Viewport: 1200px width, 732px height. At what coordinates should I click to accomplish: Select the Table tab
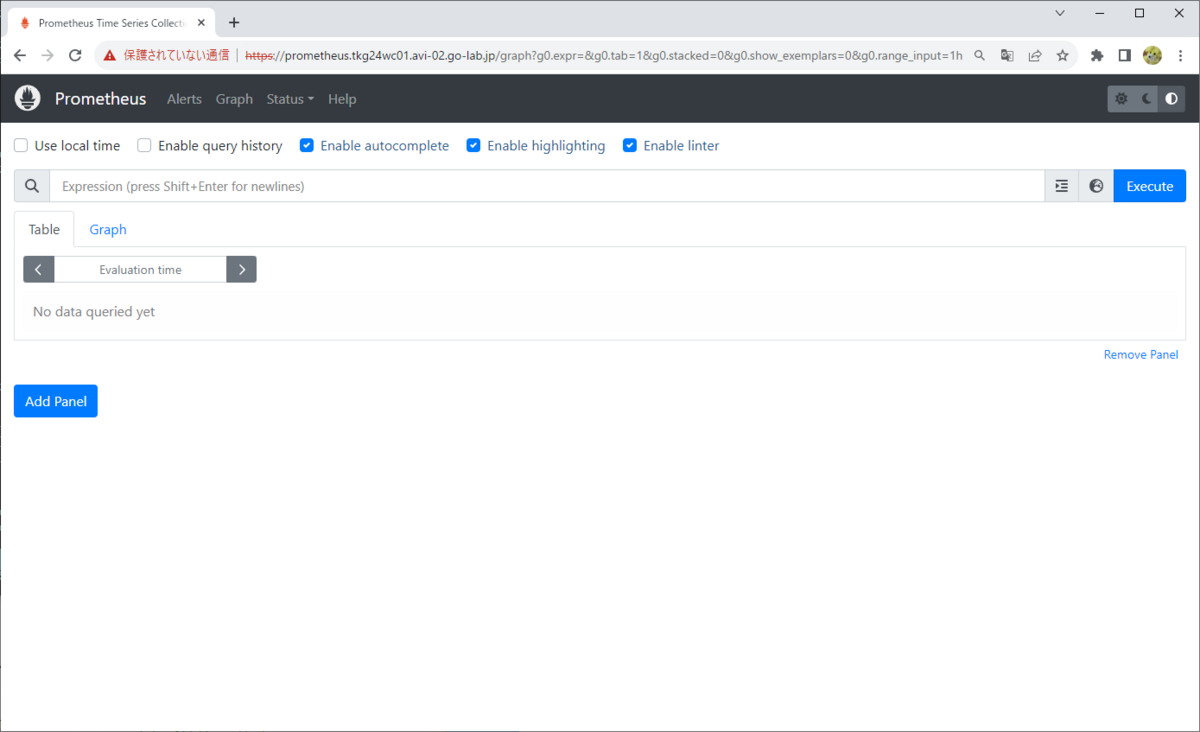pos(44,229)
